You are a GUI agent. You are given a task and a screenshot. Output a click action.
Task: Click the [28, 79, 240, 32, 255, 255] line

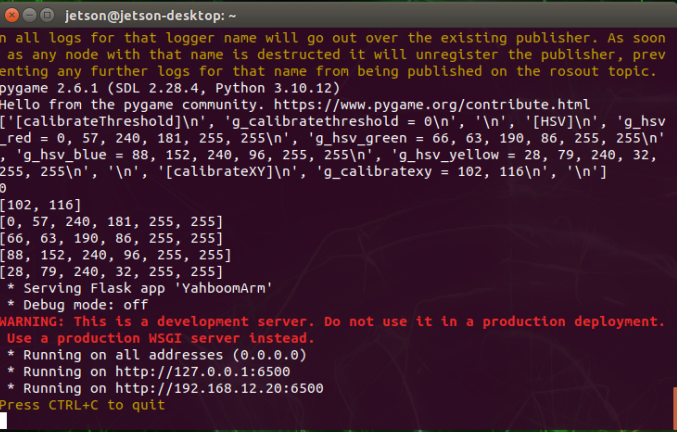coord(111,271)
